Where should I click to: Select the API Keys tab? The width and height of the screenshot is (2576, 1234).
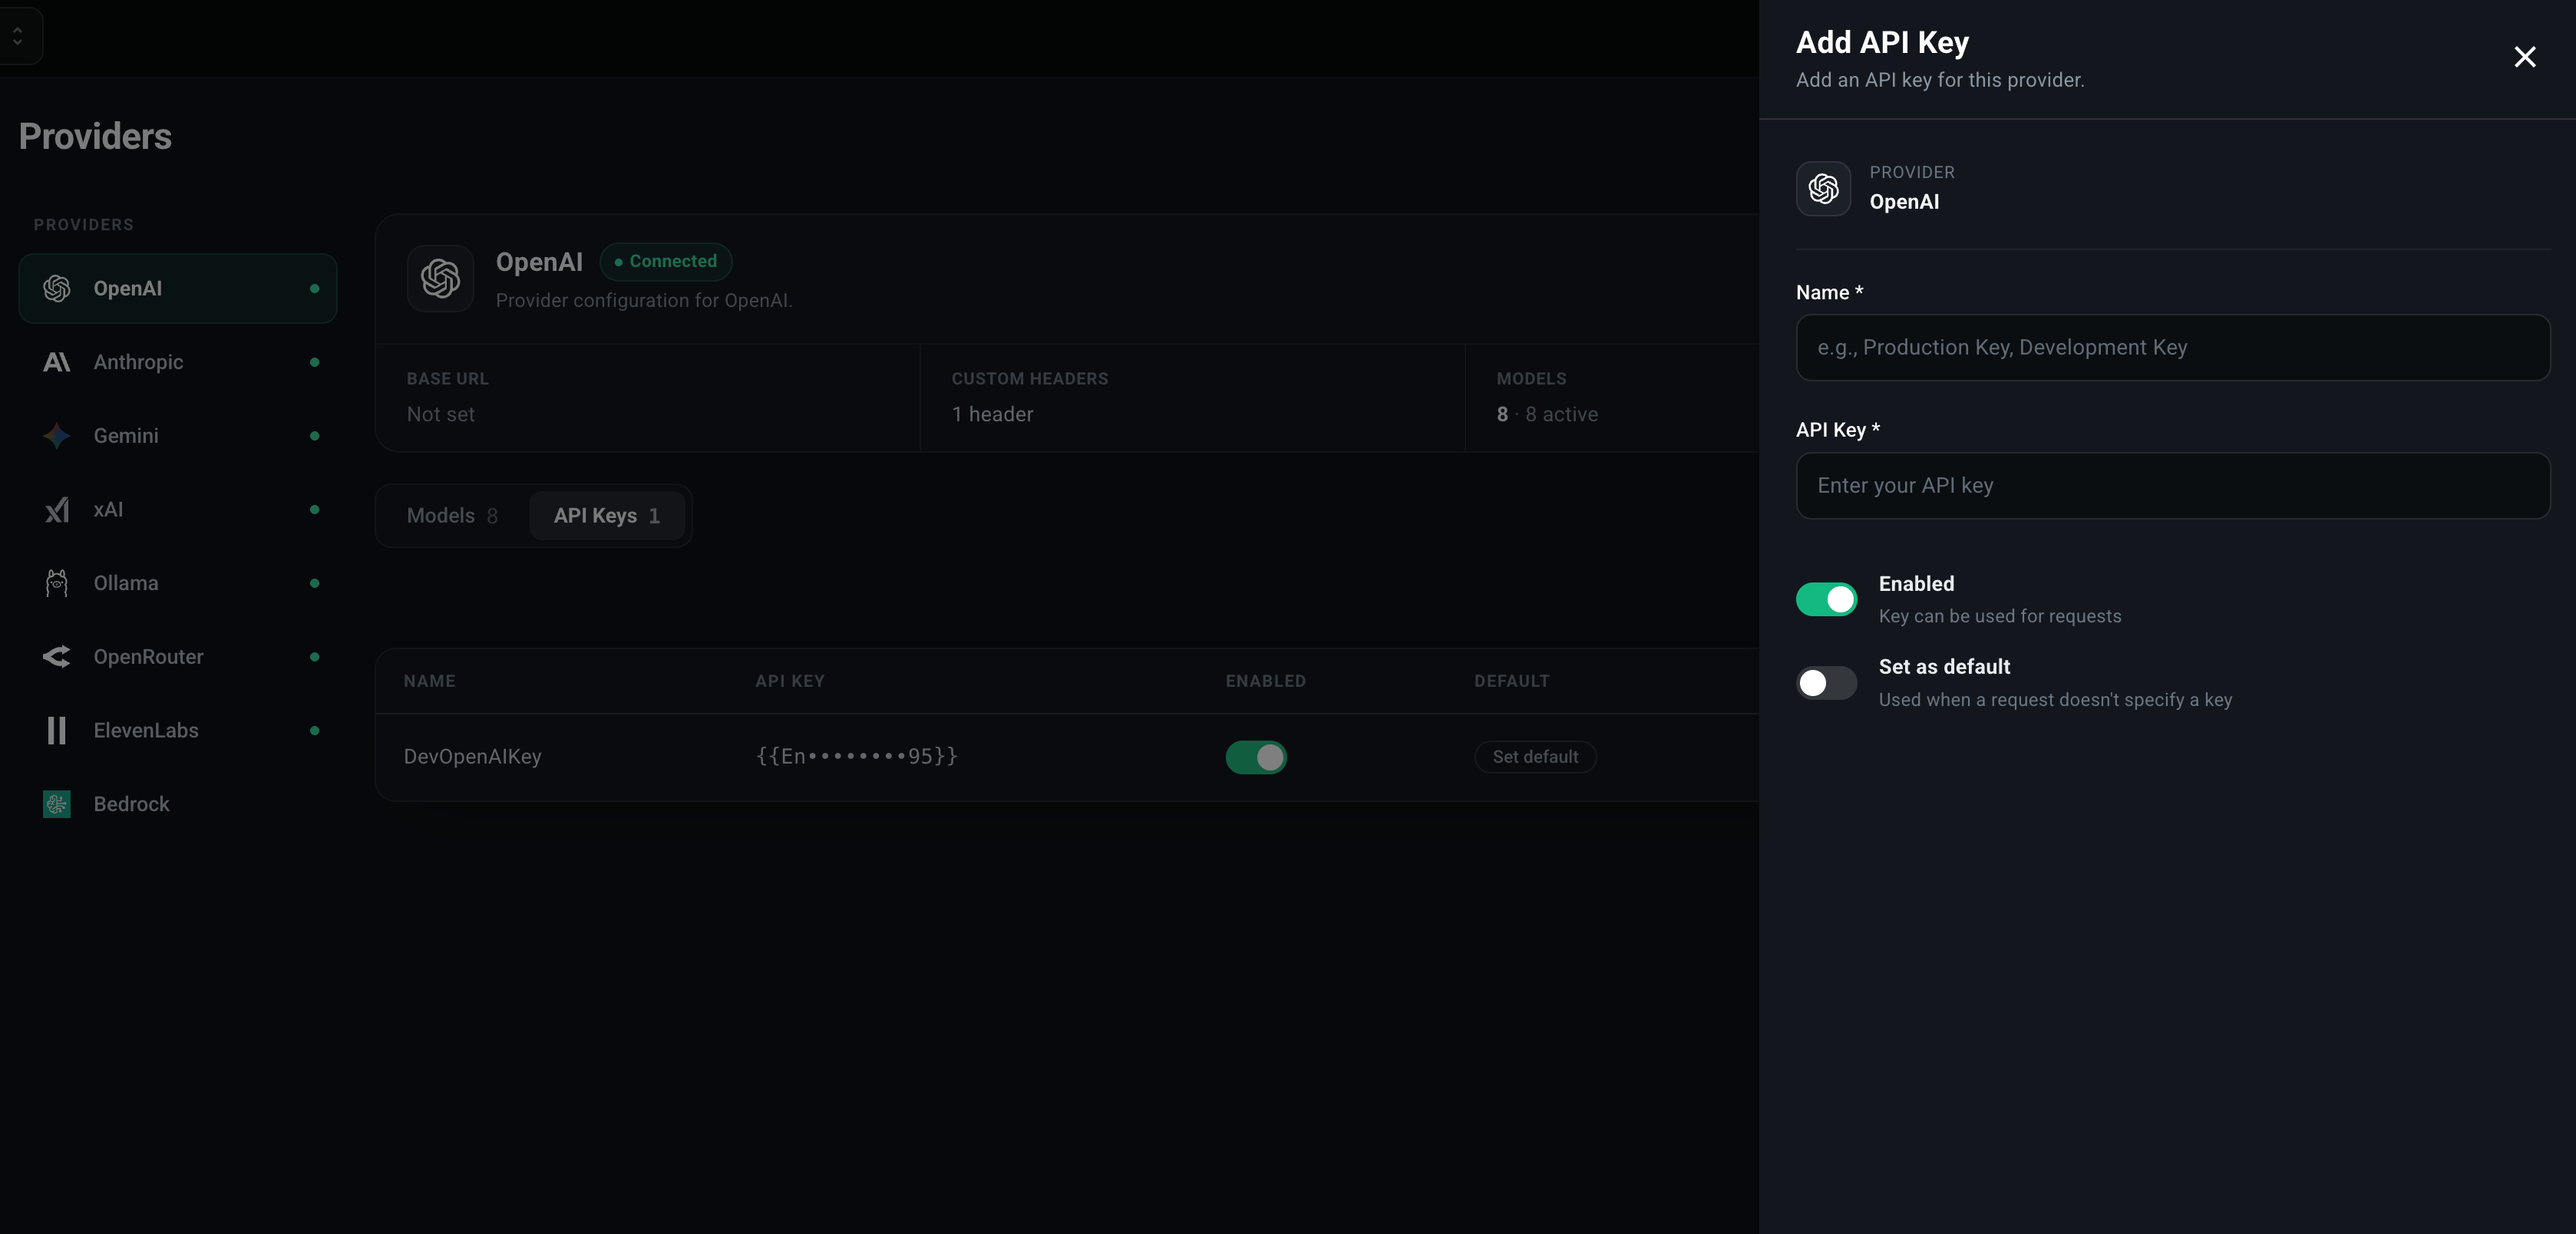coord(607,516)
